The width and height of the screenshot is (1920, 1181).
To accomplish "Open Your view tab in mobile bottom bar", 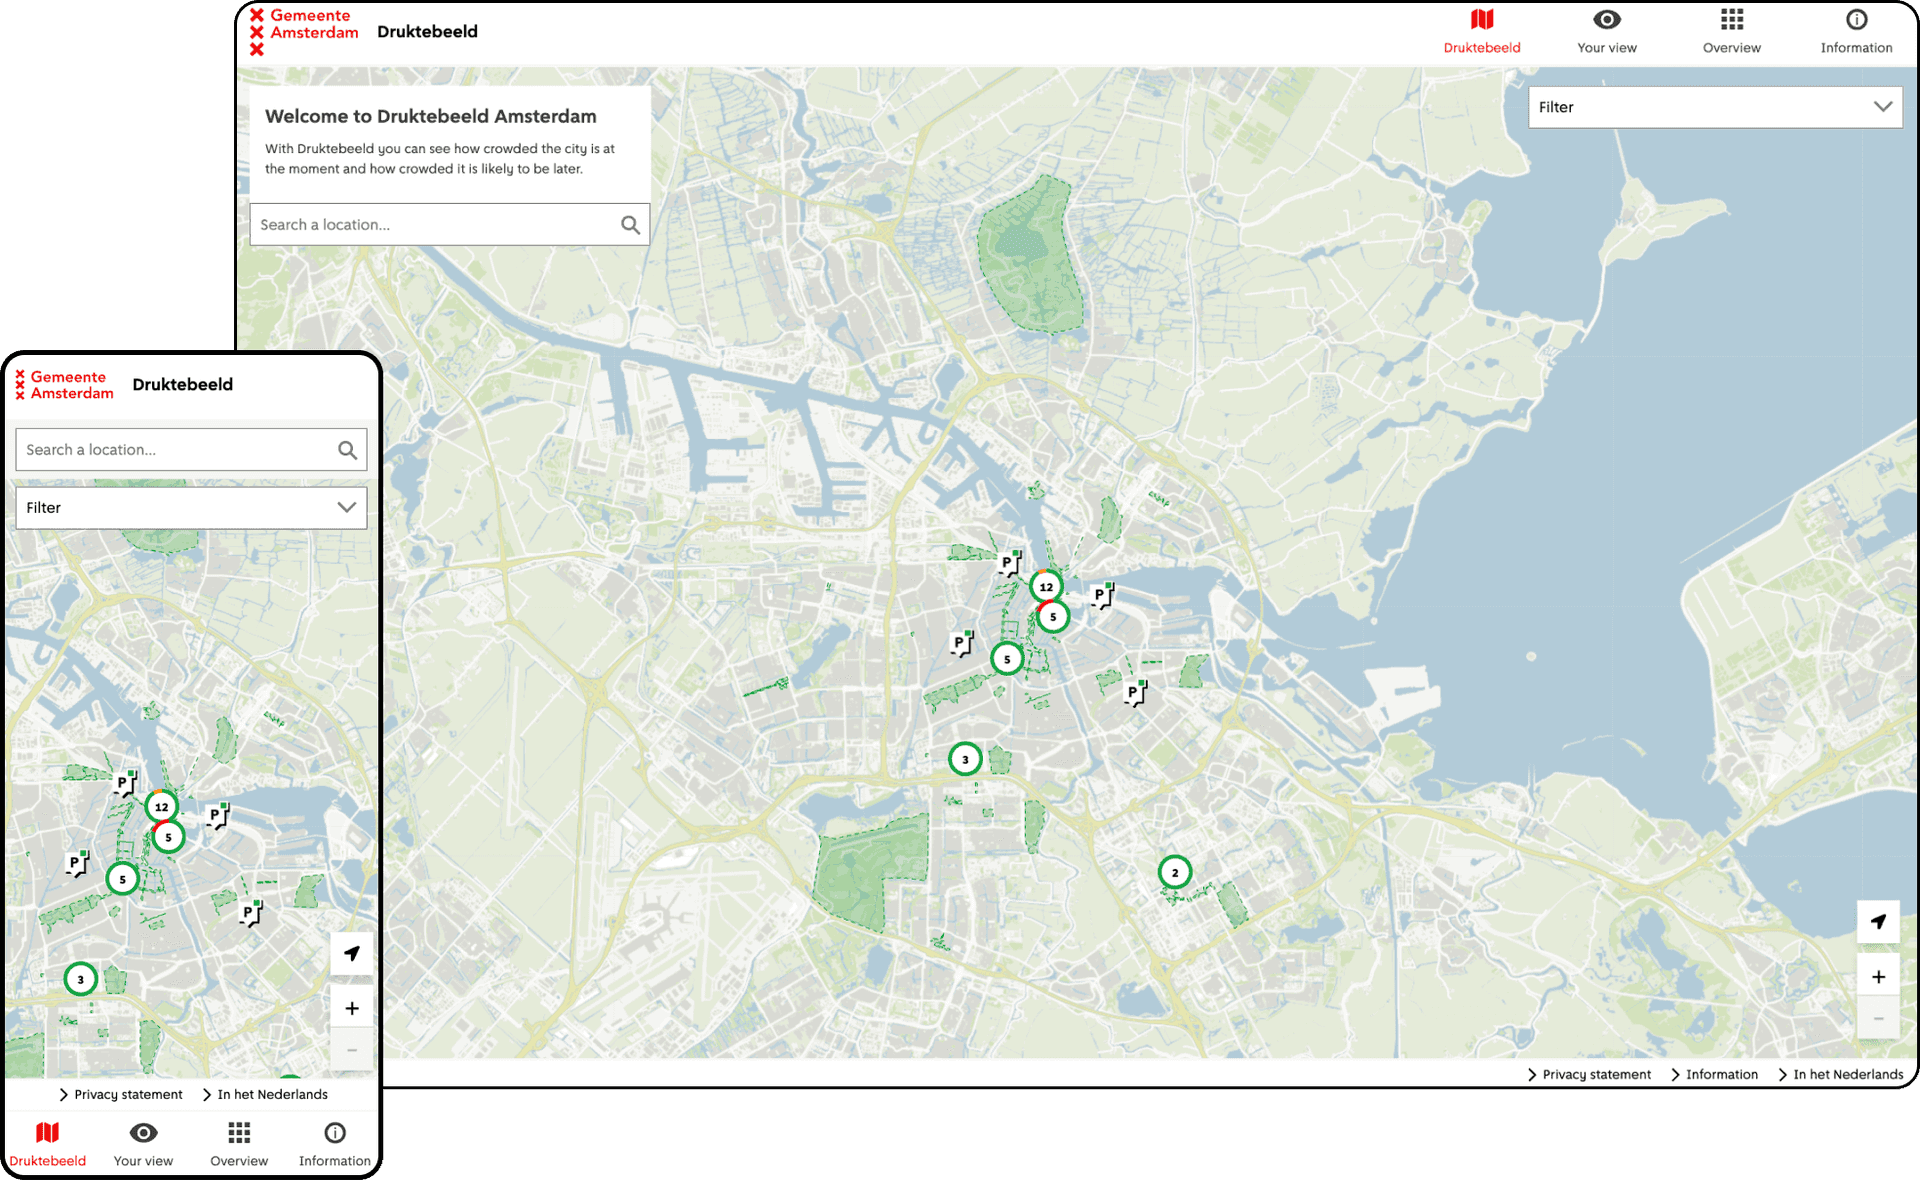I will (x=143, y=1144).
